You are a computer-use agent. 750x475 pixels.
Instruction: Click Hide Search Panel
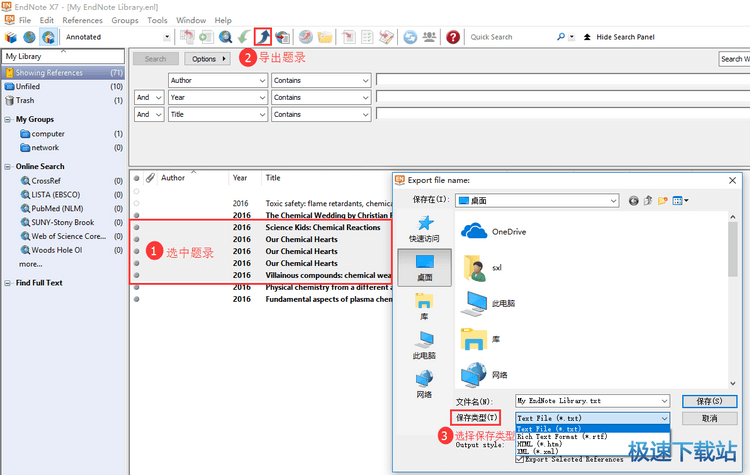[625, 37]
